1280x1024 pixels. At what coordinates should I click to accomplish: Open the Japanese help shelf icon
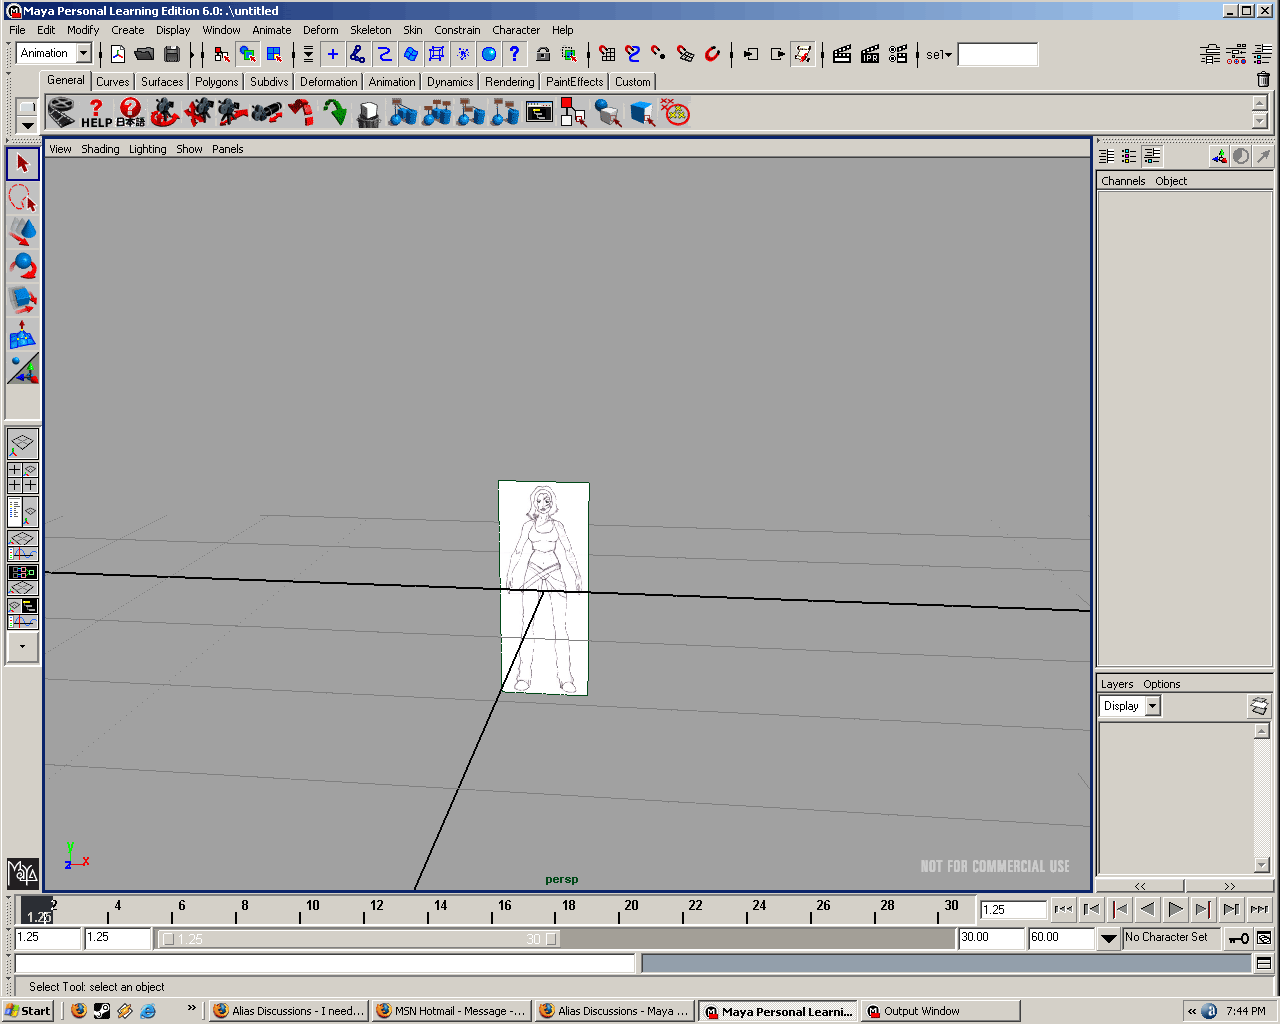tap(130, 112)
